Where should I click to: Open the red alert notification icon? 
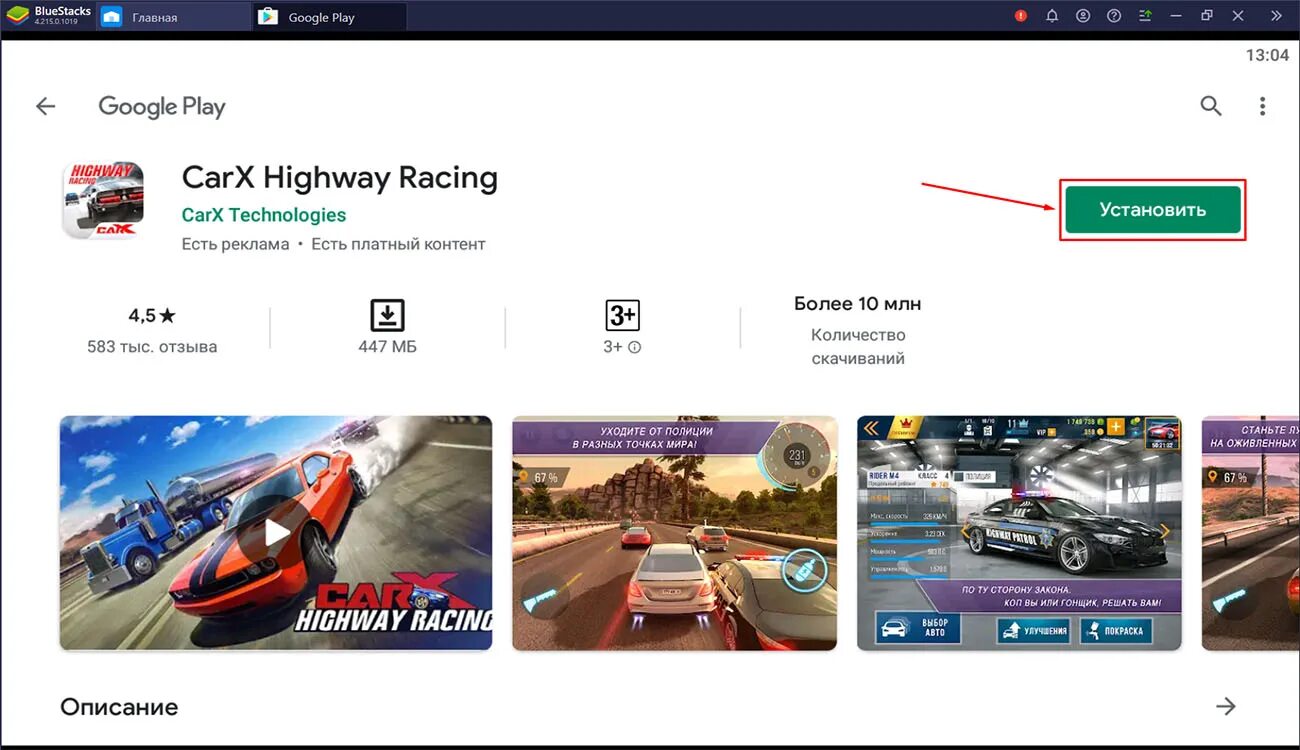[x=1021, y=16]
